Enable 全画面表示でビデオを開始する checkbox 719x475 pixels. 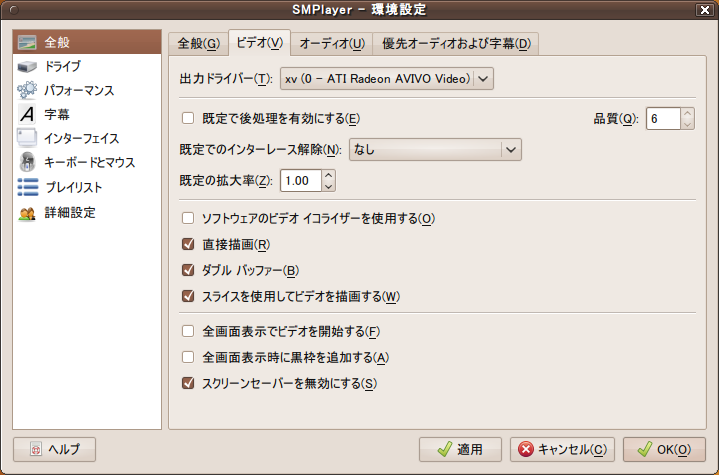[188, 331]
